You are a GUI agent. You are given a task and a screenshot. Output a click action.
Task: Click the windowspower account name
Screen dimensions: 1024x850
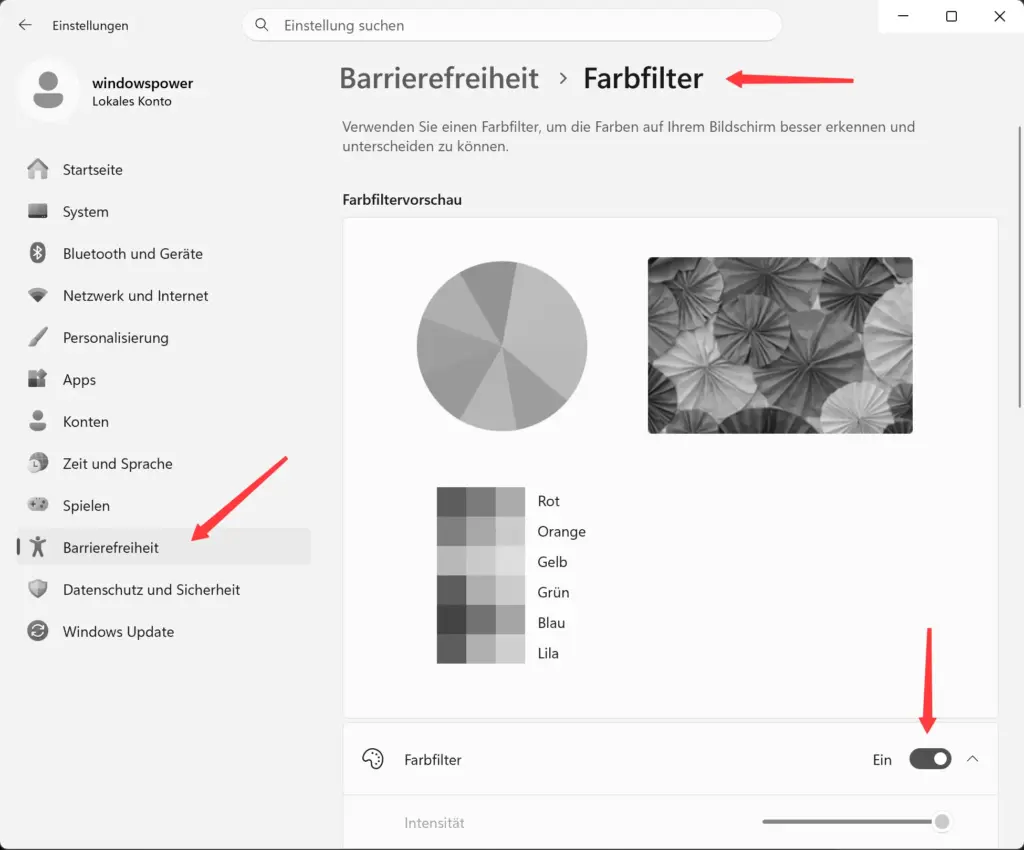[x=142, y=83]
